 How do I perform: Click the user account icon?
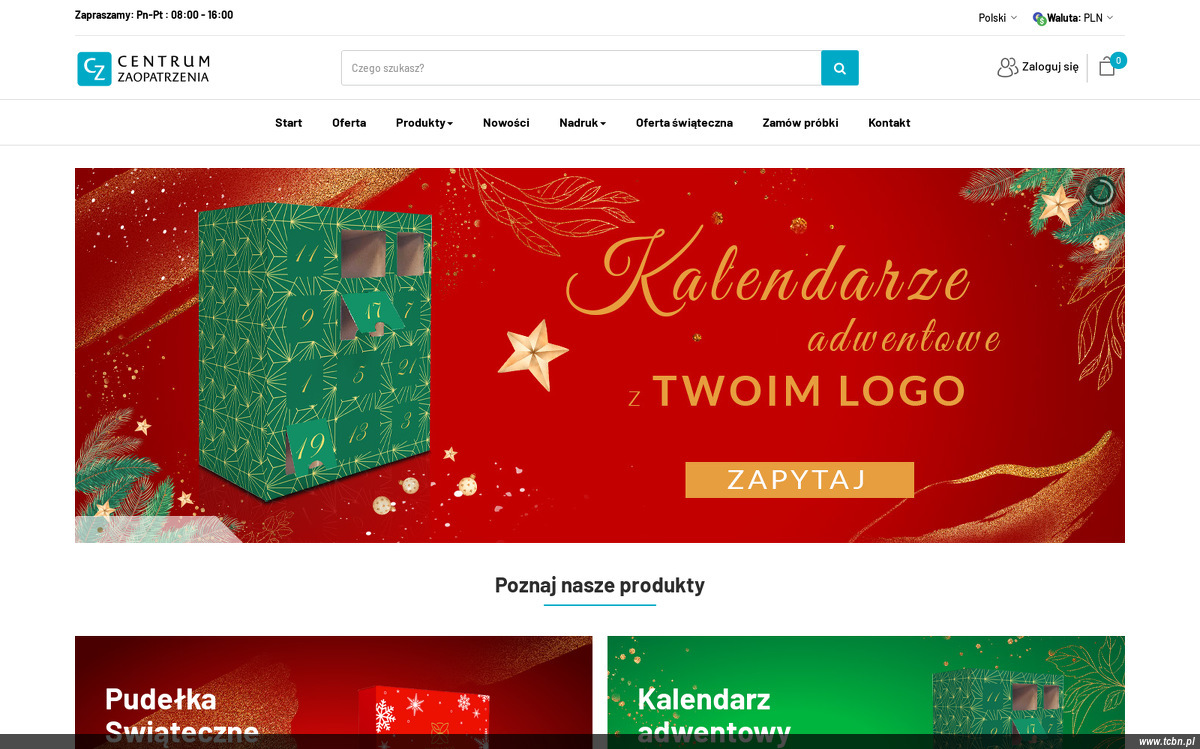click(x=1007, y=67)
